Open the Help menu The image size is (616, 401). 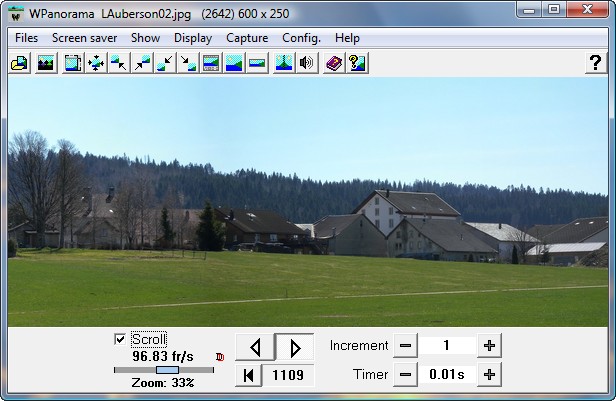[347, 38]
